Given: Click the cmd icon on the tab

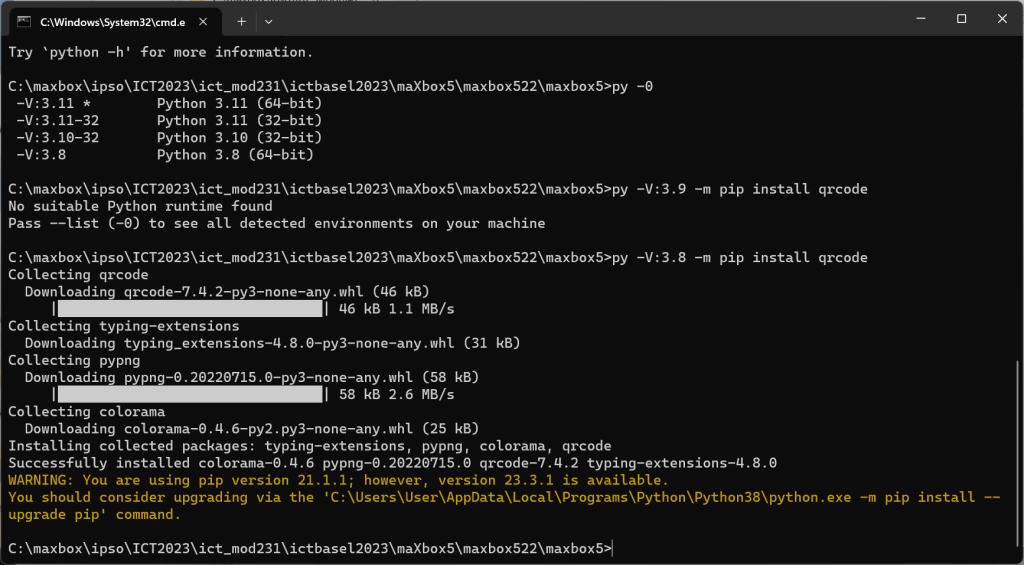Looking at the screenshot, I should click(23, 20).
